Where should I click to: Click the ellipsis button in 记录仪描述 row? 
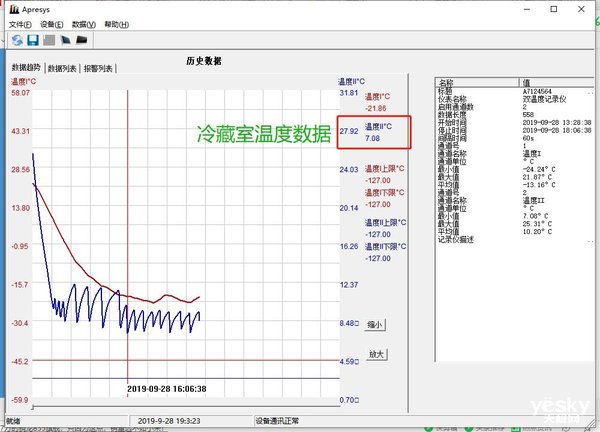coord(590,240)
